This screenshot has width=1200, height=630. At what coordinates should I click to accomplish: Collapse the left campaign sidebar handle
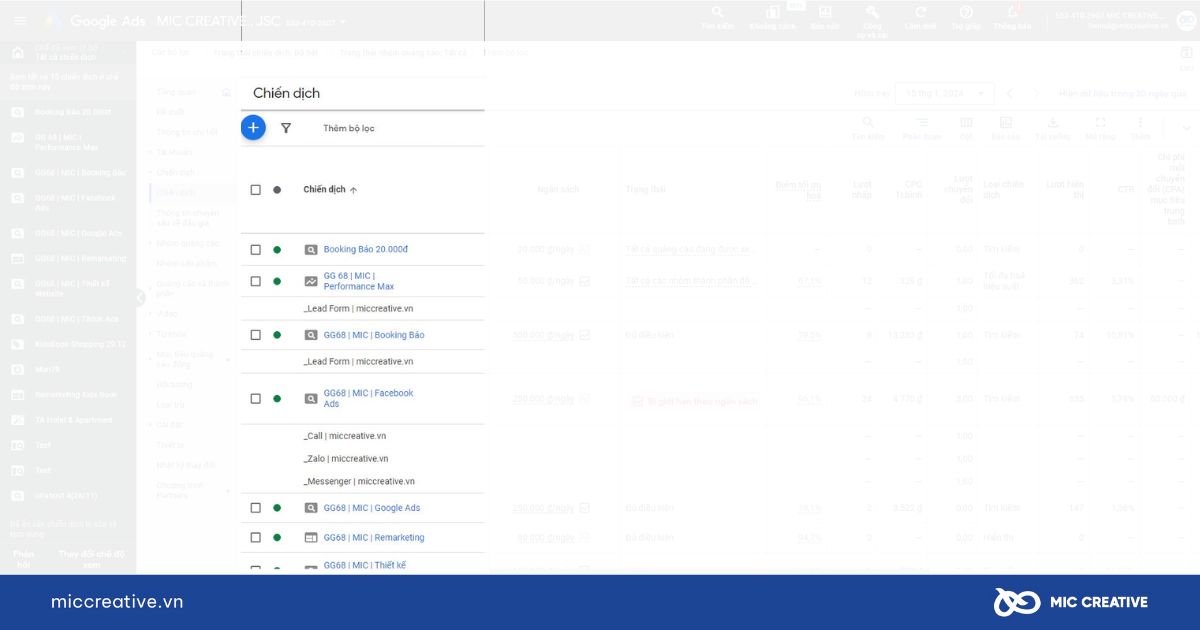pyautogui.click(x=141, y=298)
